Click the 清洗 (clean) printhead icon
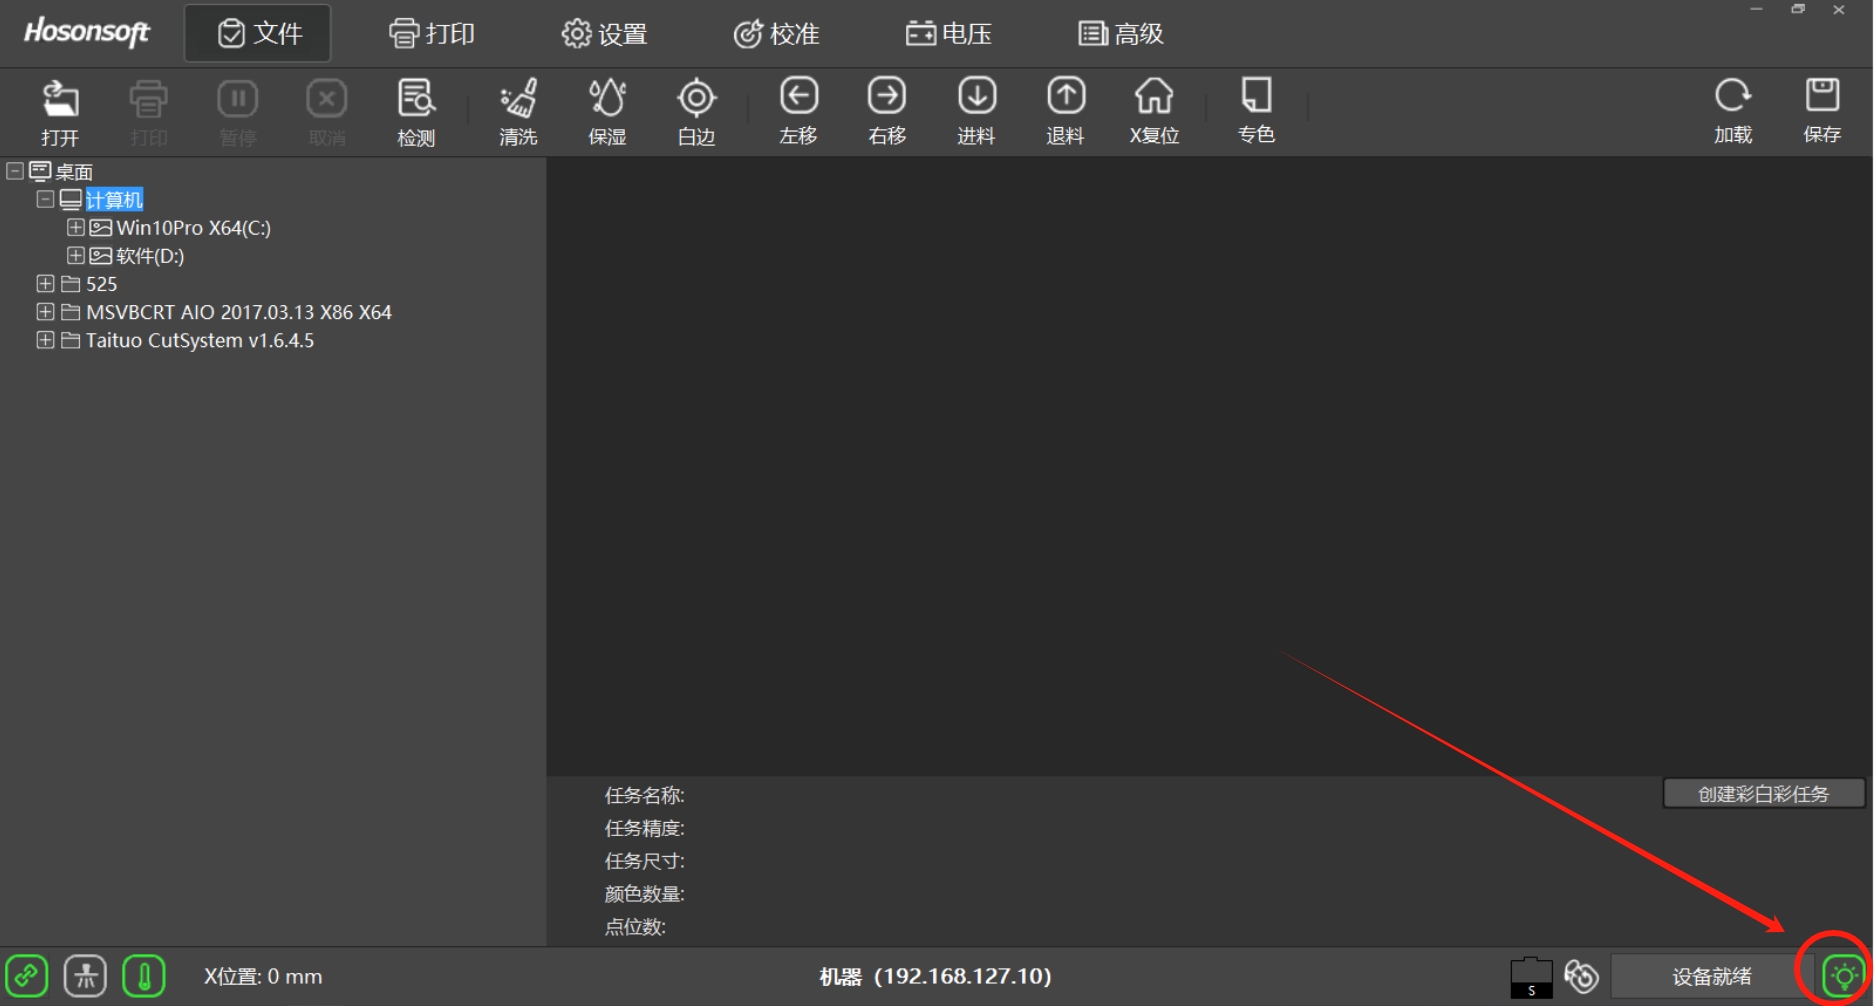The image size is (1875, 1006). point(518,111)
